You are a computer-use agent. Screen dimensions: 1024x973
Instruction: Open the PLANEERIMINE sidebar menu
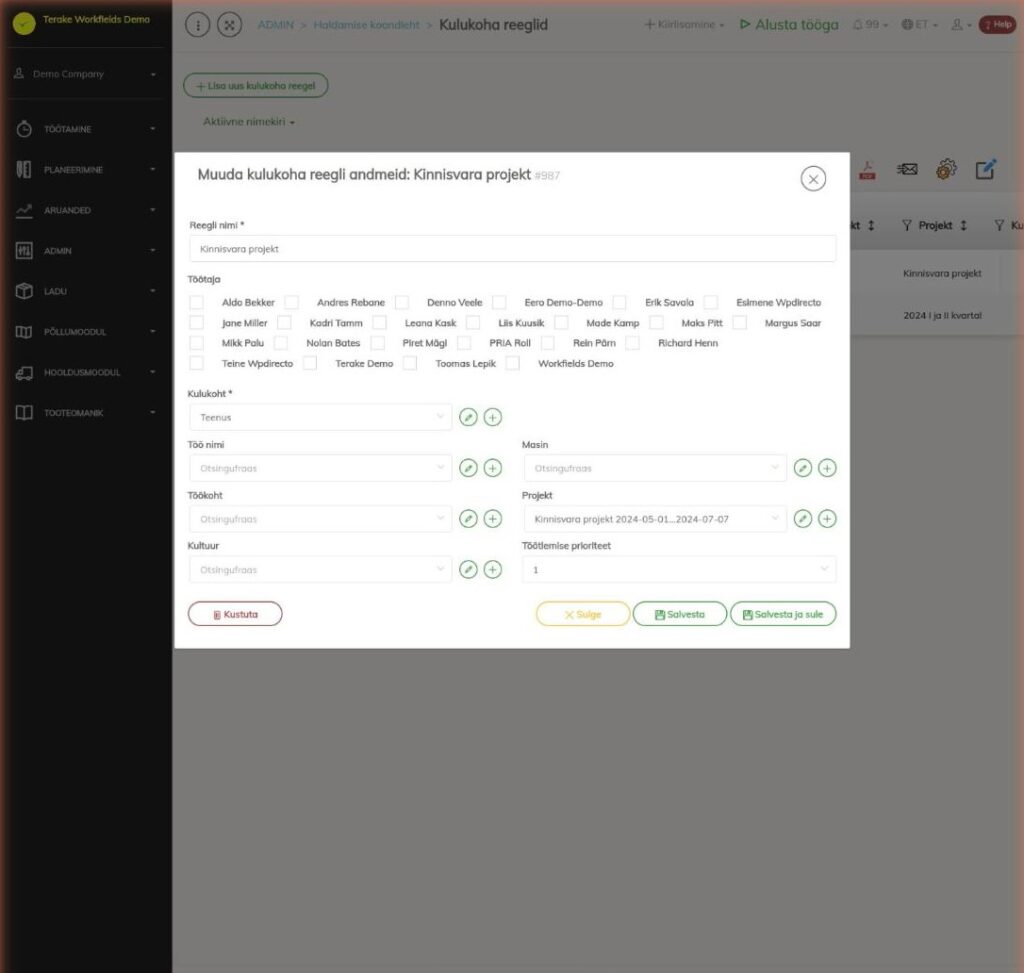tap(86, 170)
